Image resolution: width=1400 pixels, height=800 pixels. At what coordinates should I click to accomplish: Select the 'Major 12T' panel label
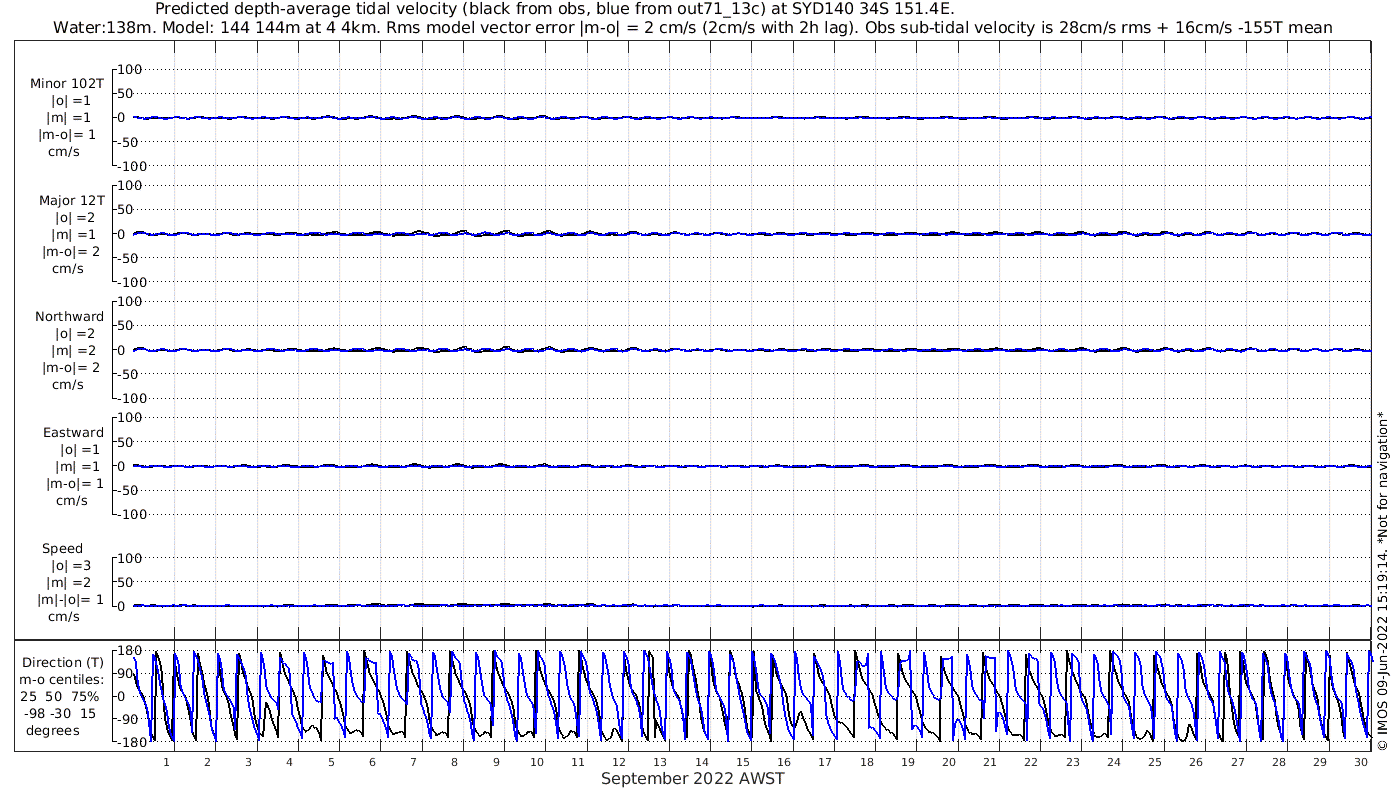point(71,200)
